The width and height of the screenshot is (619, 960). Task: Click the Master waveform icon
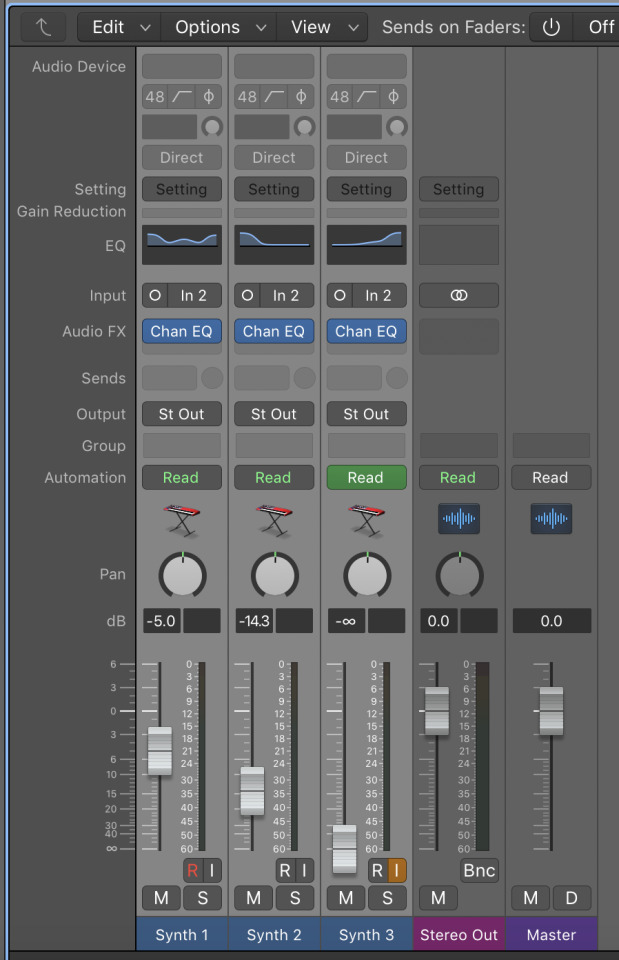click(x=551, y=519)
